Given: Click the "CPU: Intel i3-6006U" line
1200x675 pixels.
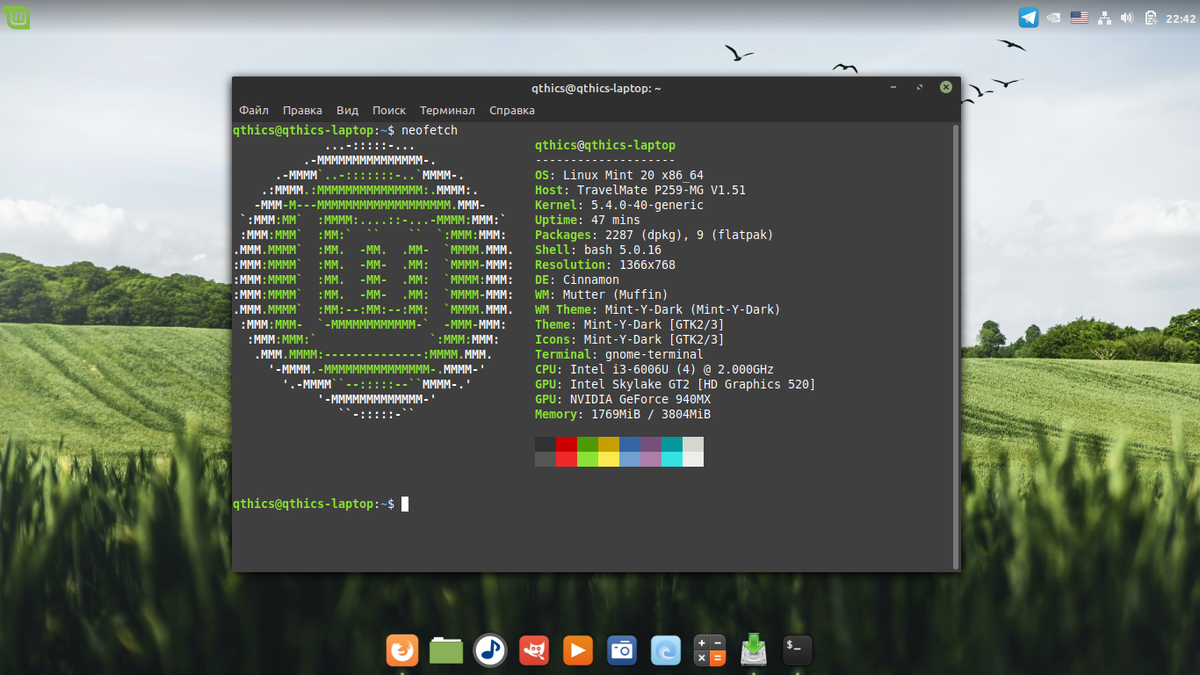Looking at the screenshot, I should click(654, 370).
